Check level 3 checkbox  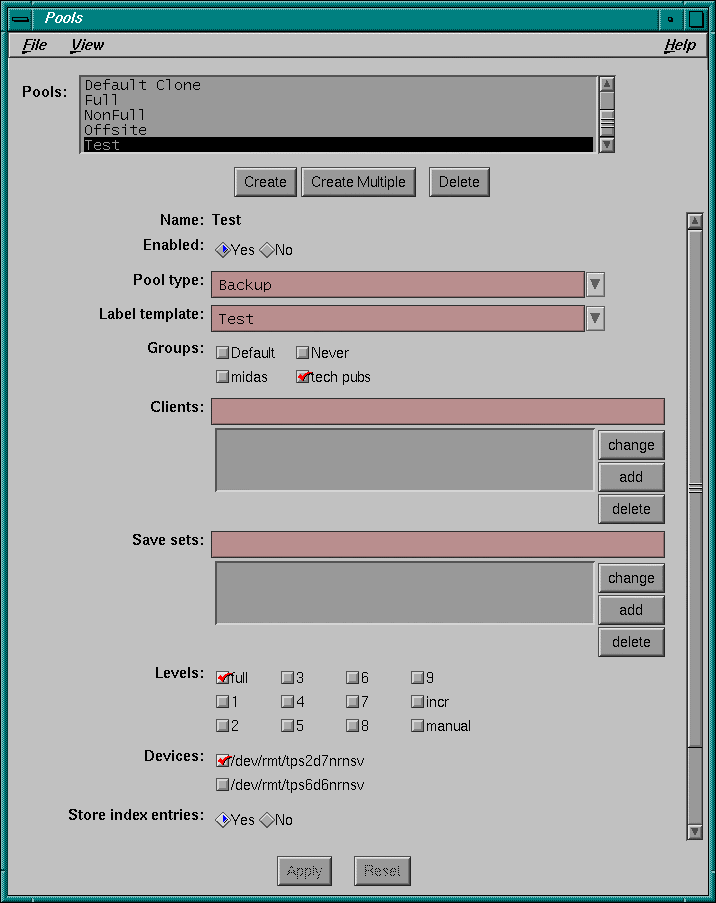287,677
